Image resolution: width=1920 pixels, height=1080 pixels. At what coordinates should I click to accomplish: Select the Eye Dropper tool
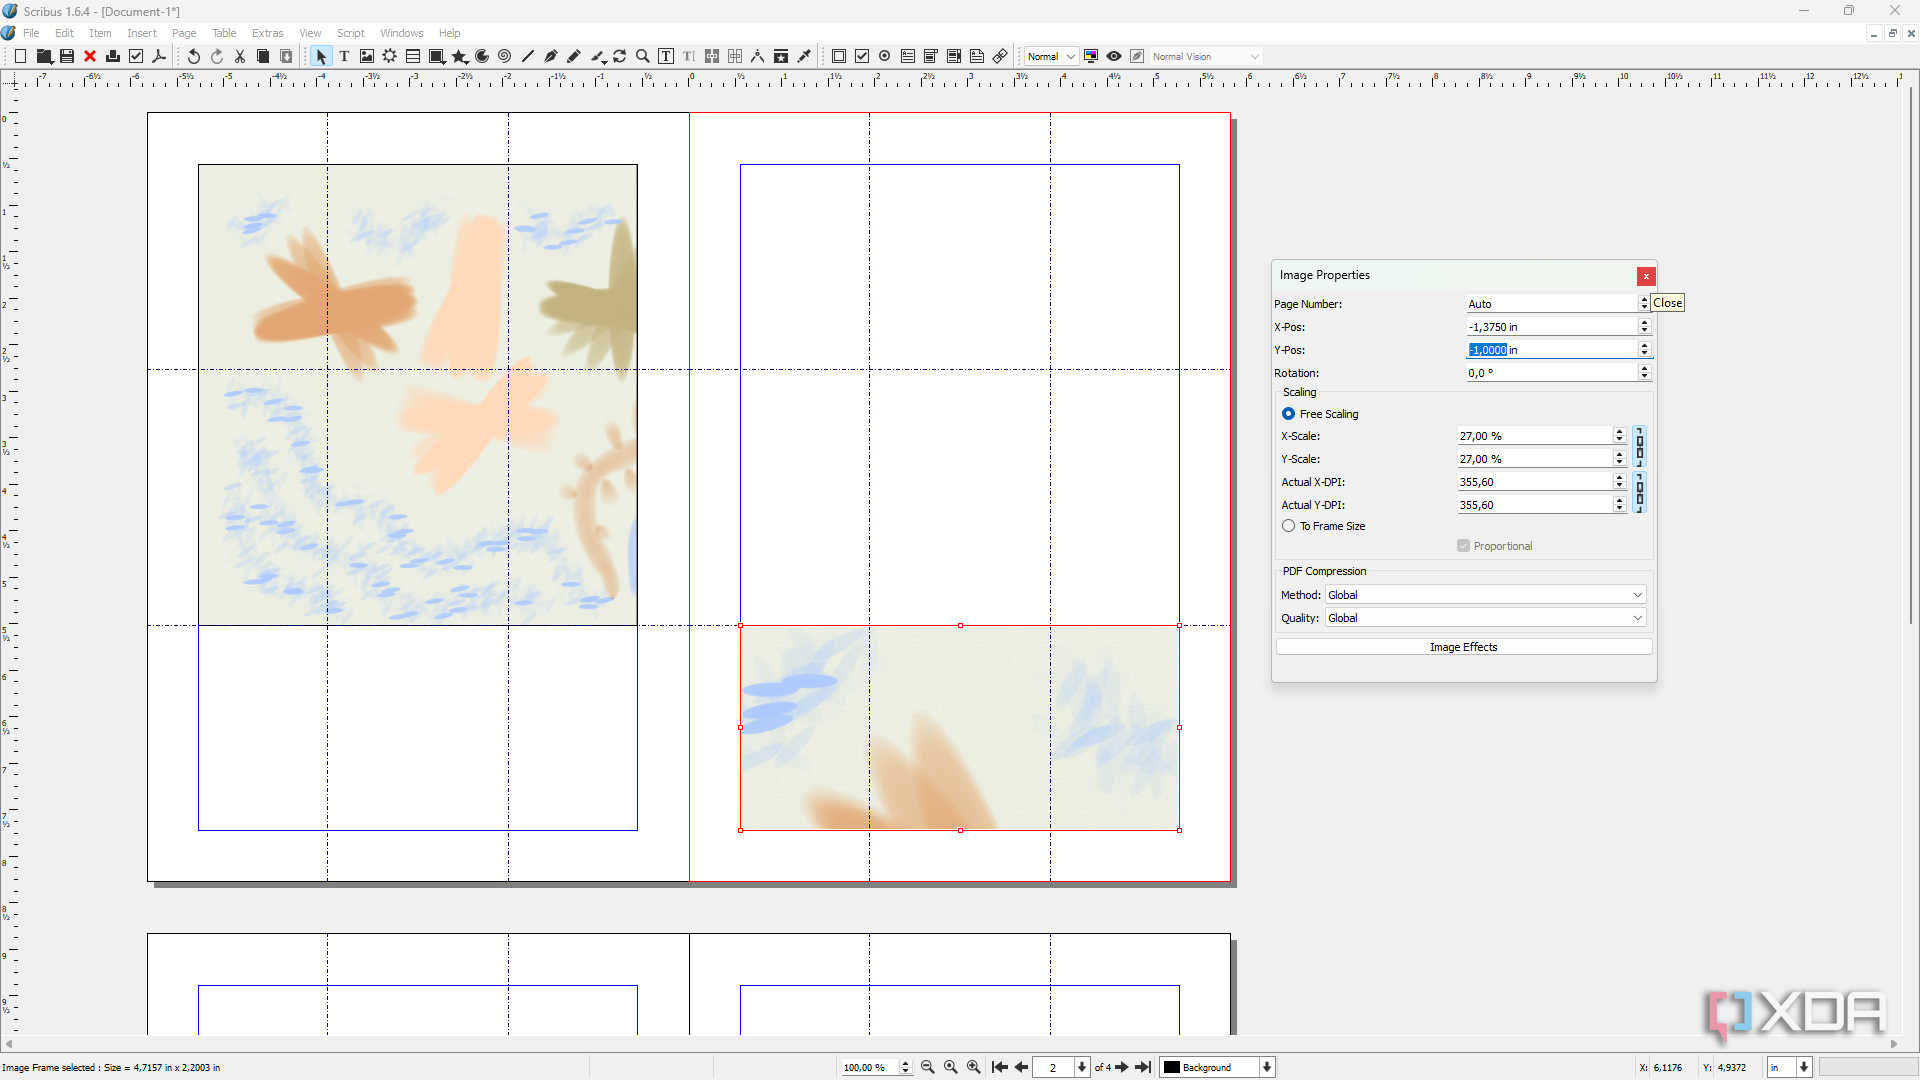[x=804, y=57]
